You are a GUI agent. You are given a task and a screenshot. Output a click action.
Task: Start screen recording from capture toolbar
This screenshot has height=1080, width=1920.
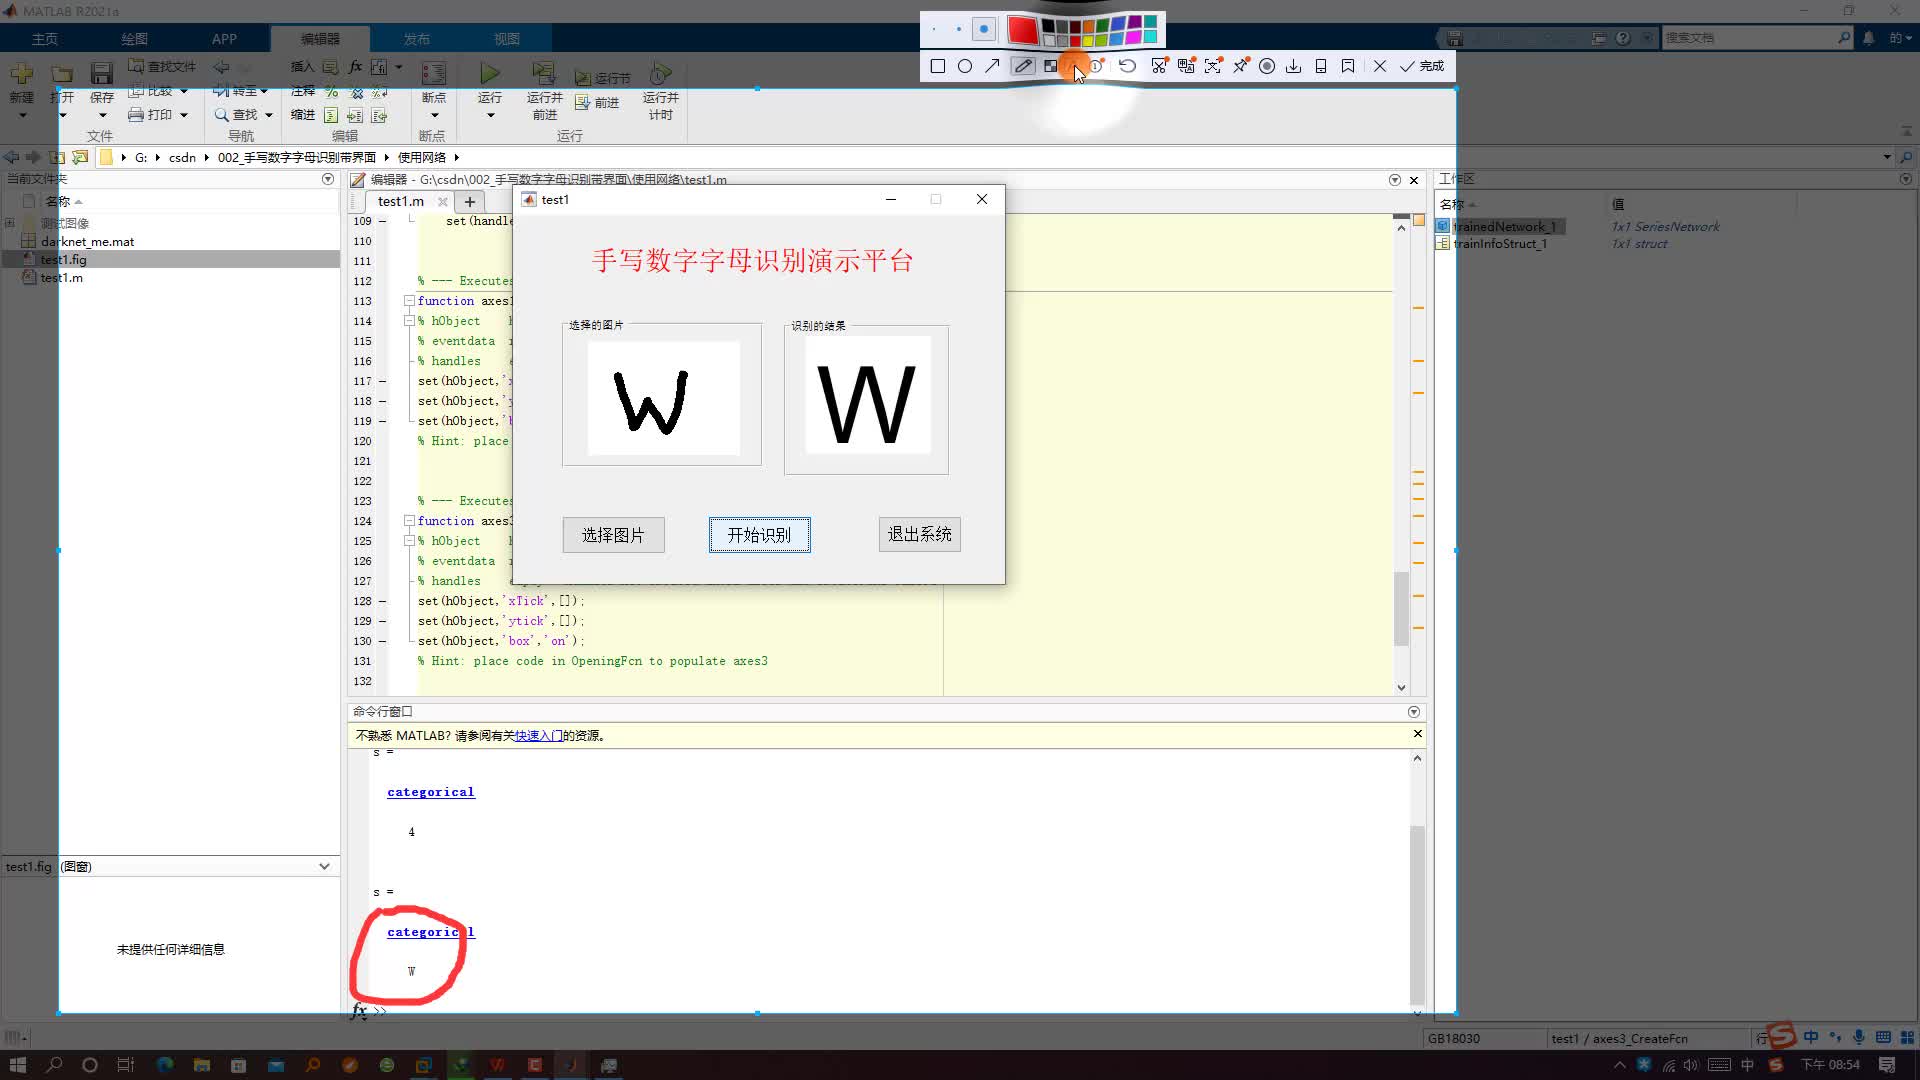click(x=1267, y=66)
